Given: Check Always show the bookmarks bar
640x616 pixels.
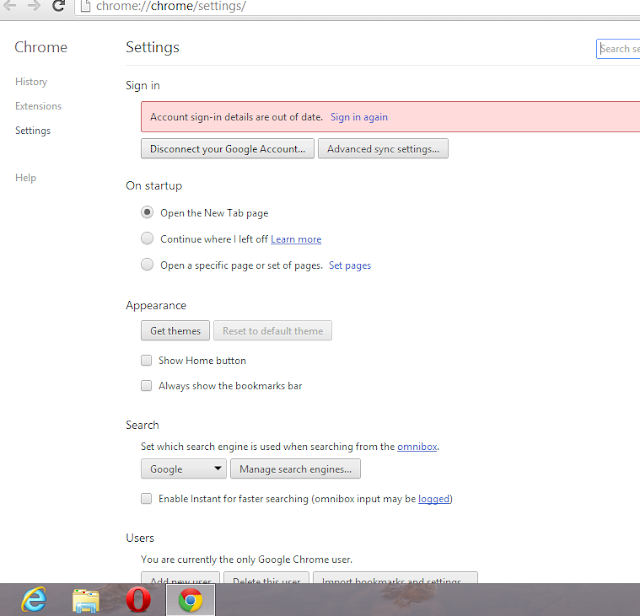Looking at the screenshot, I should [x=146, y=386].
